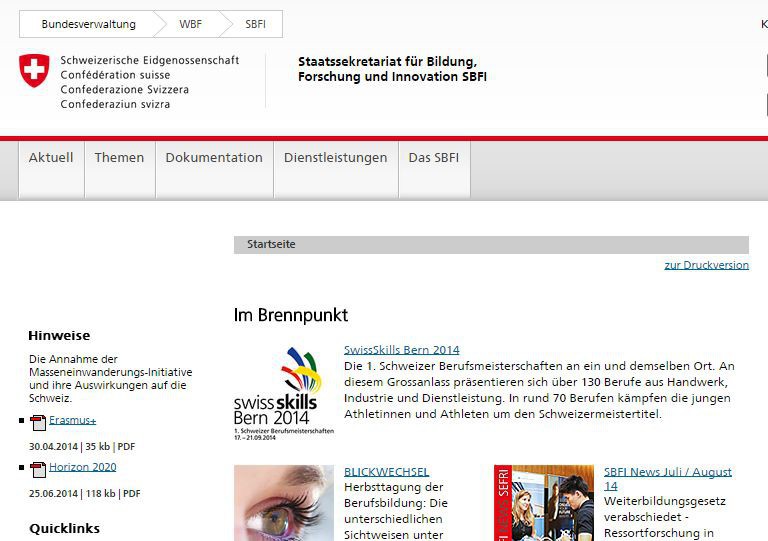Open the Dienstleistungen tab
The width and height of the screenshot is (768, 541).
tap(336, 169)
